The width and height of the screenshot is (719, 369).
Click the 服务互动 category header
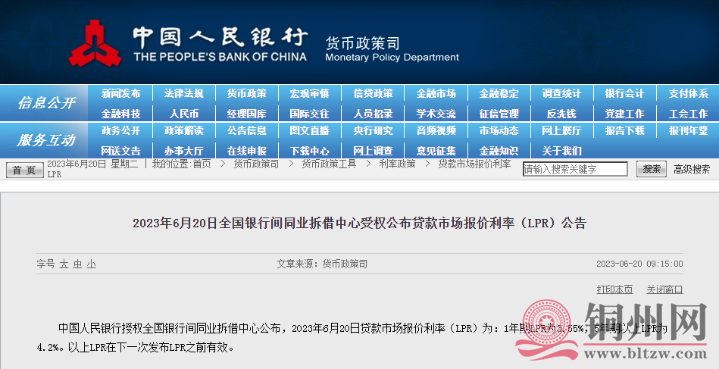pyautogui.click(x=46, y=140)
